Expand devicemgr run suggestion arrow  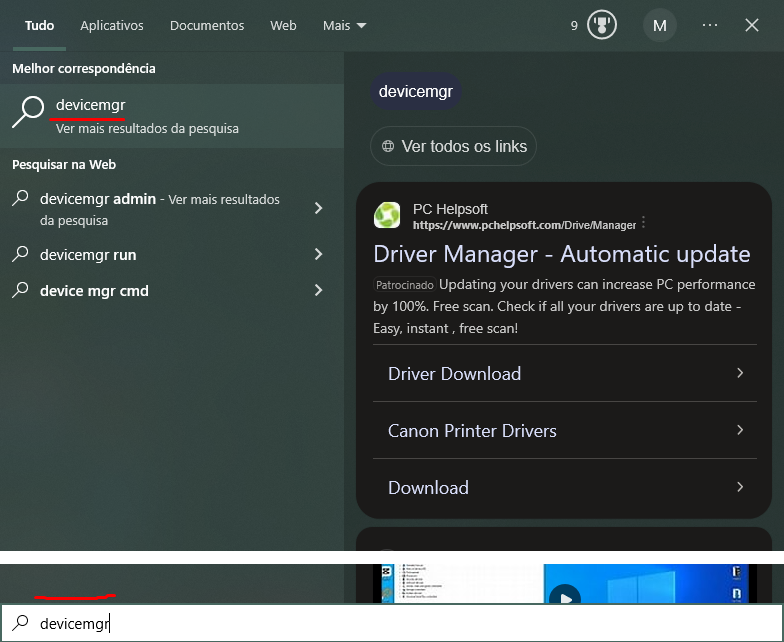(x=318, y=254)
